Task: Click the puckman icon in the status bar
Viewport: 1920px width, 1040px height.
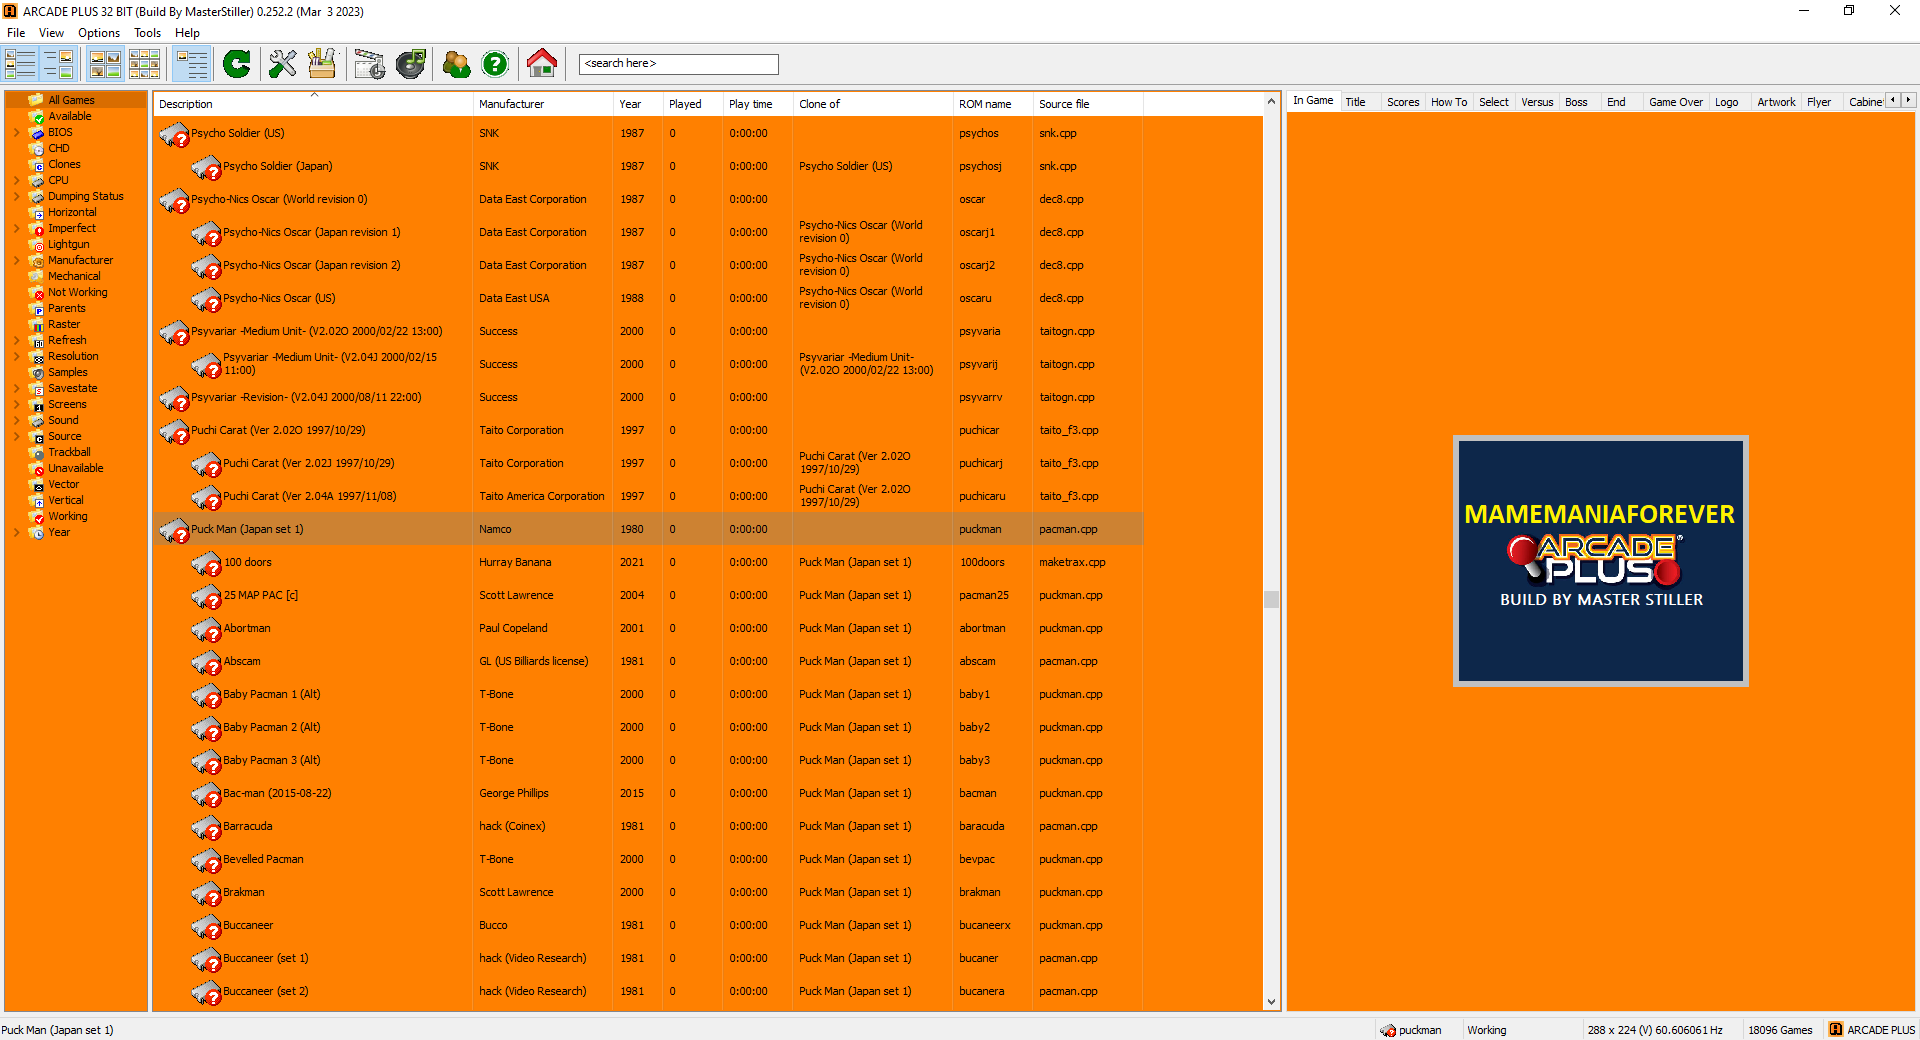Action: (x=1388, y=1030)
